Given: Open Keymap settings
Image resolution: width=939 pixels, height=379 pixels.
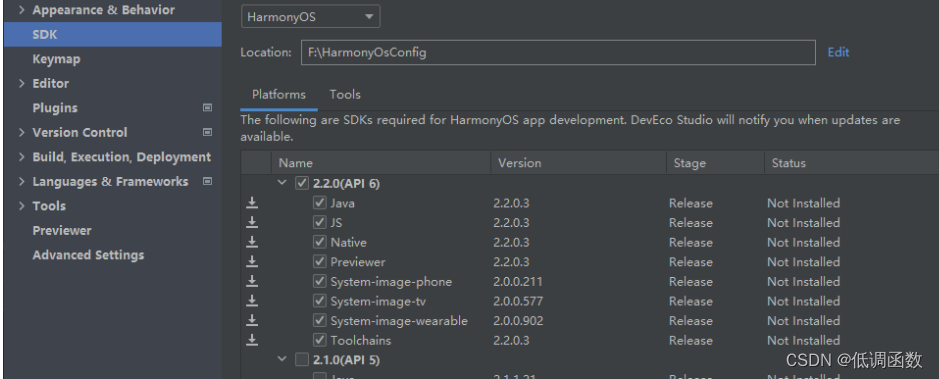Looking at the screenshot, I should [x=56, y=59].
